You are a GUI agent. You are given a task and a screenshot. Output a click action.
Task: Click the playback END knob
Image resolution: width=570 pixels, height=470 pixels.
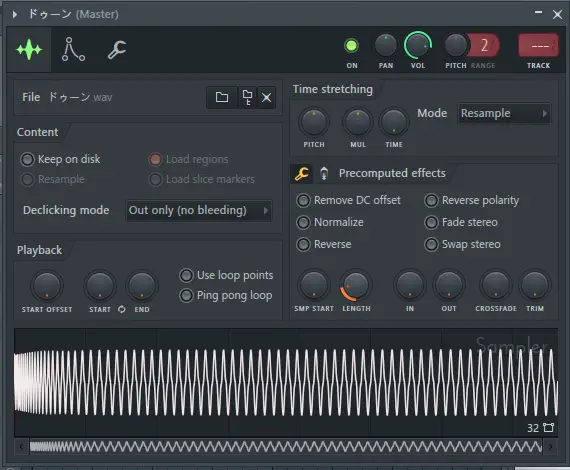tap(142, 286)
